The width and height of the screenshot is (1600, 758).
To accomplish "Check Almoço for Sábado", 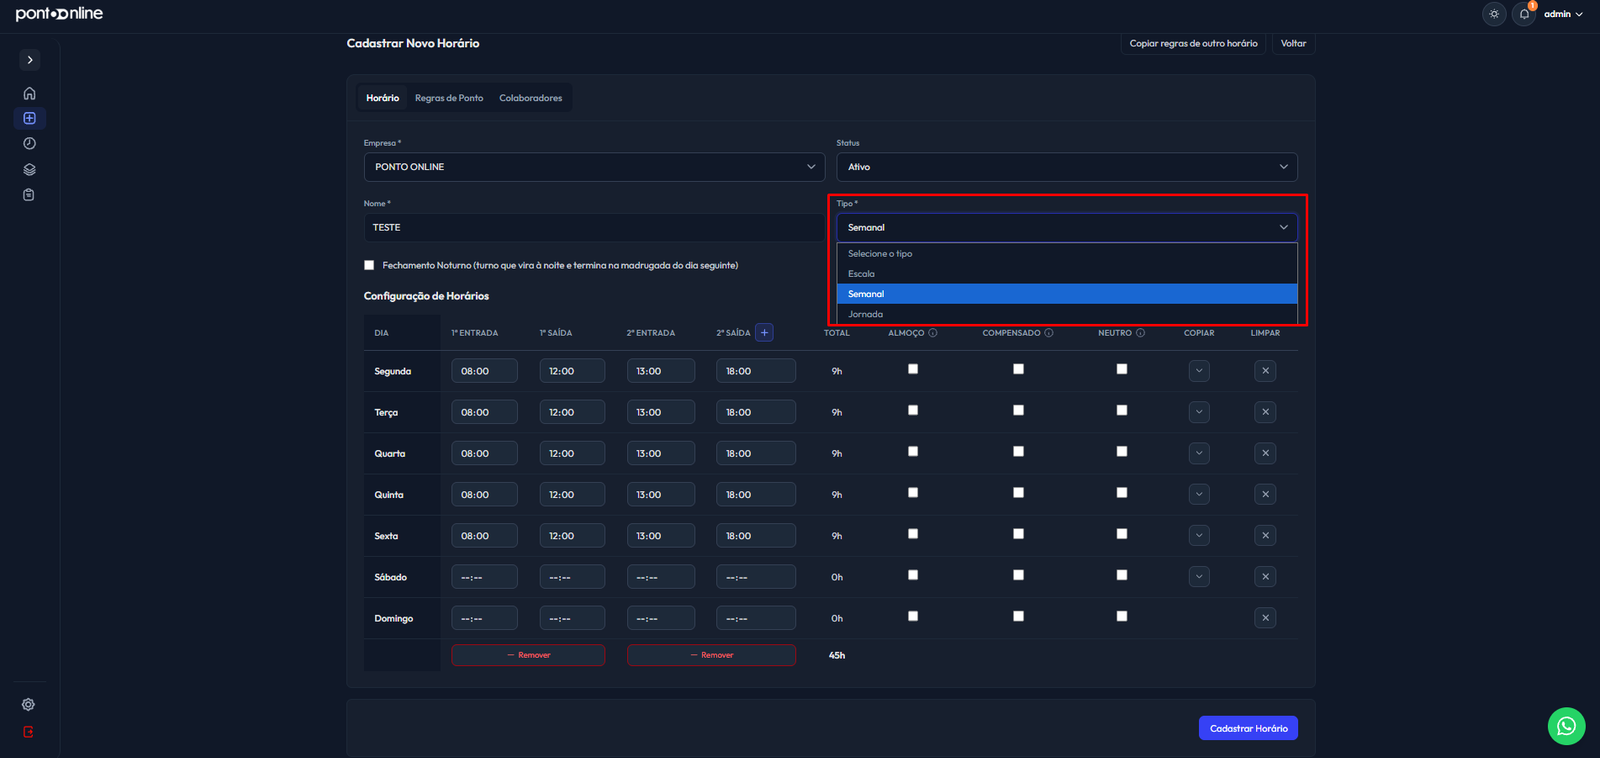I will point(913,575).
